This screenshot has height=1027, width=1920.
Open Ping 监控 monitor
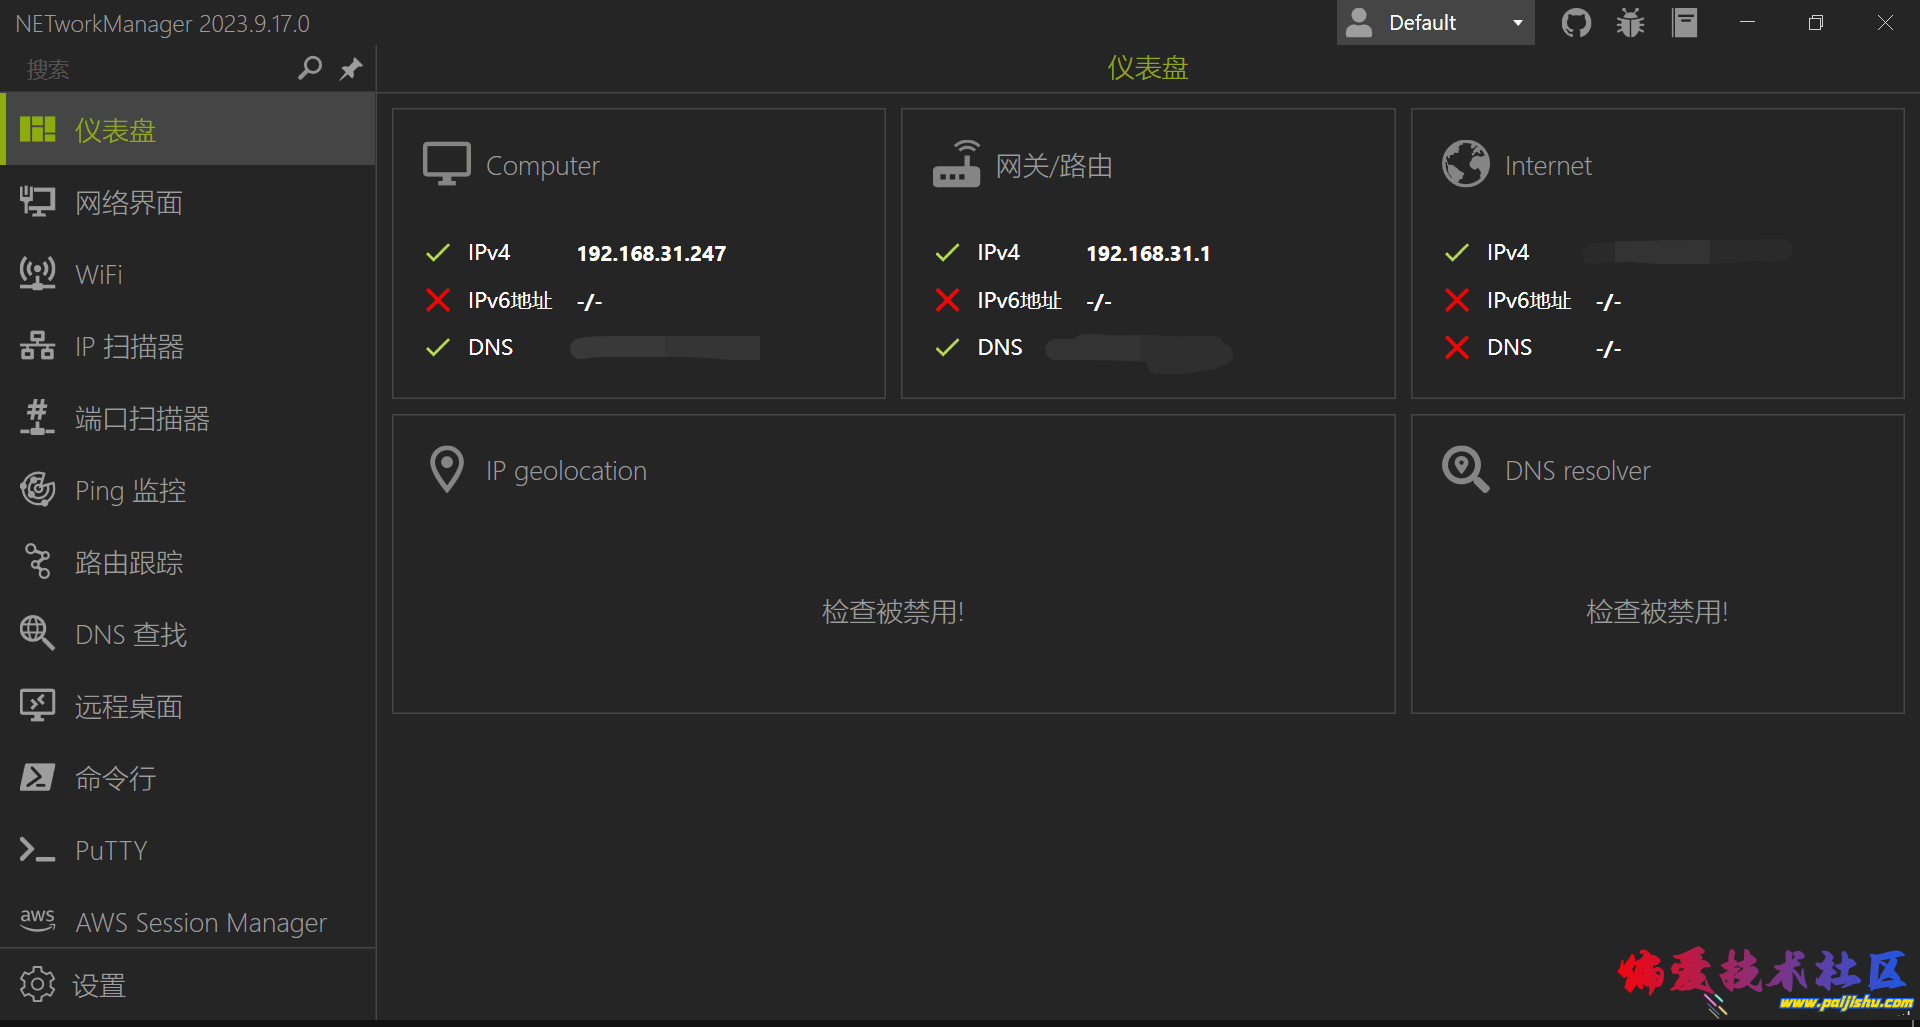pyautogui.click(x=130, y=491)
